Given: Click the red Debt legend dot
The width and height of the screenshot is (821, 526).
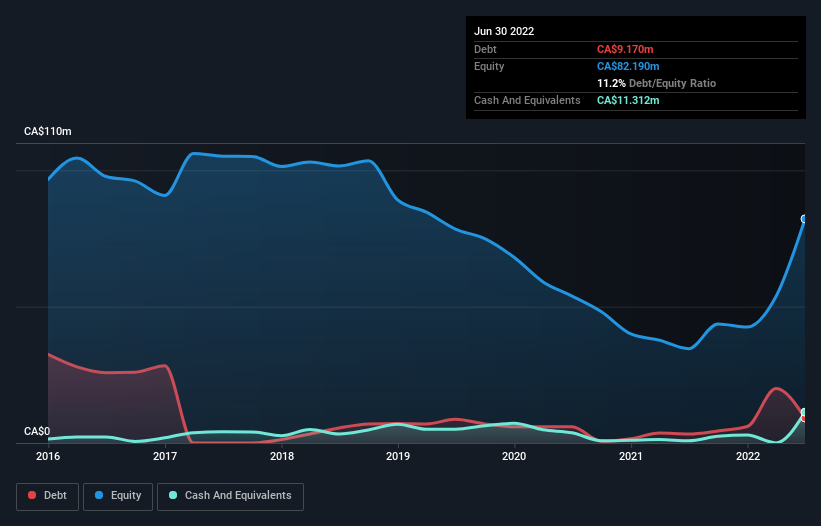Looking at the screenshot, I should click(x=32, y=495).
